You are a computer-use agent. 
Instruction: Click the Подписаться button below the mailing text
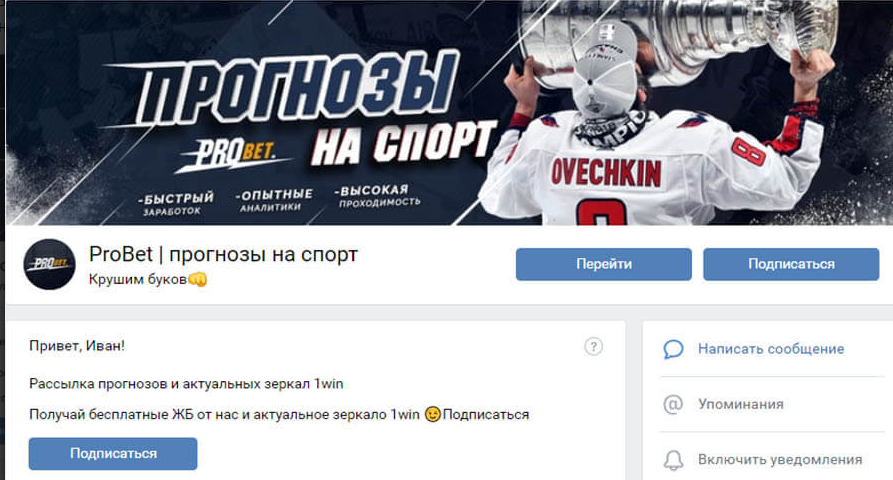coord(113,454)
